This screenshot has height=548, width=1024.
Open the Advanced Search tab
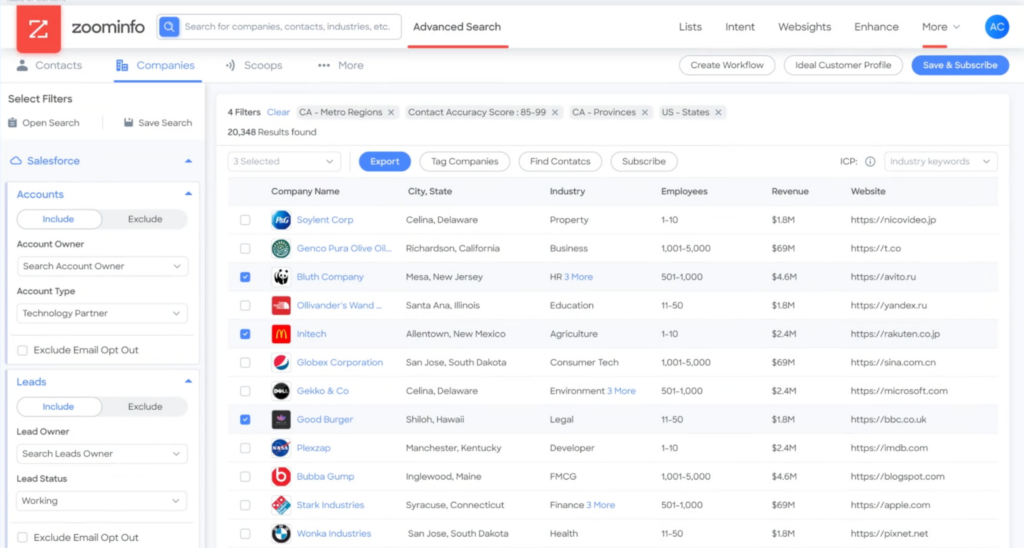tap(457, 27)
